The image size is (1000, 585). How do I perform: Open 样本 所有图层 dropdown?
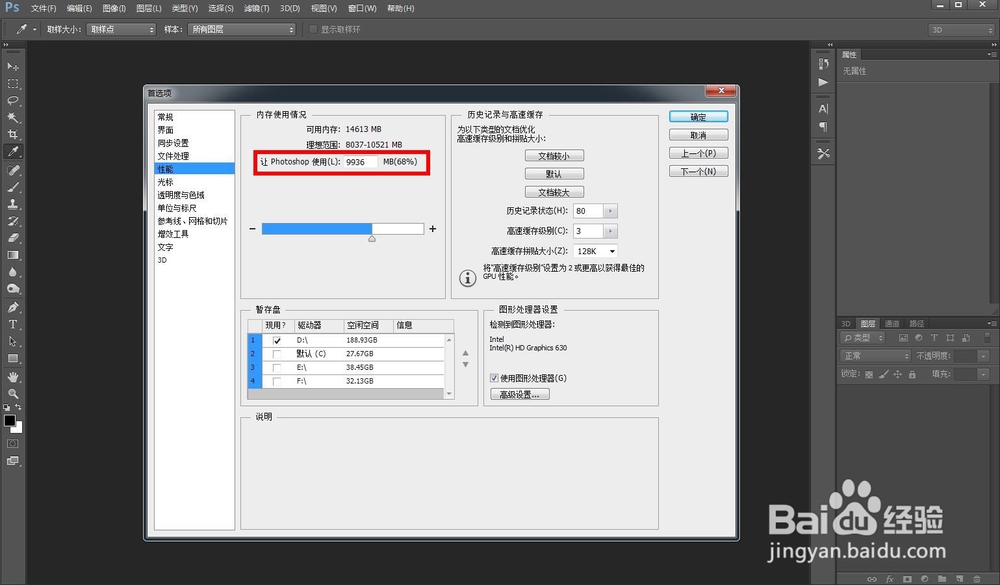(x=241, y=29)
